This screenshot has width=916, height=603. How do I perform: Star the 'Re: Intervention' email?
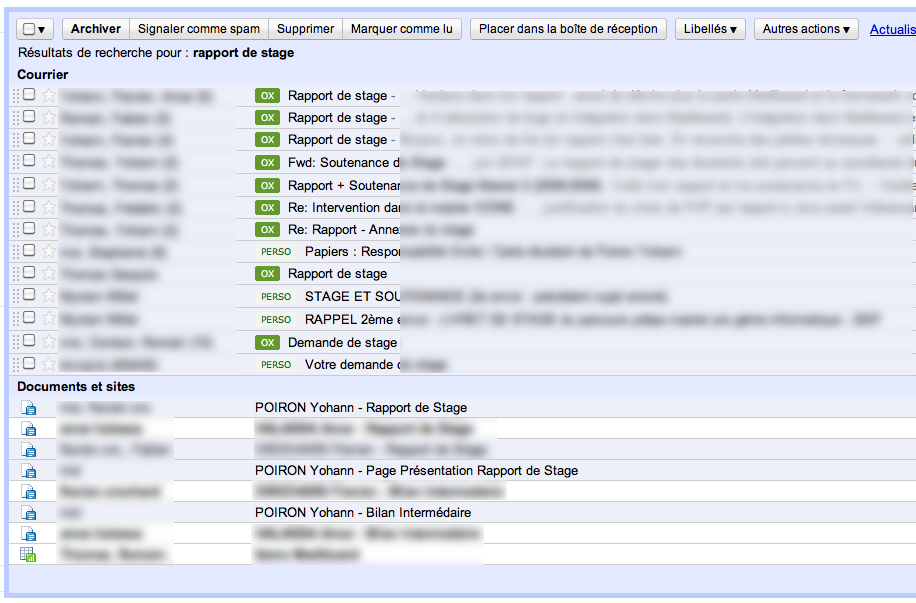(48, 207)
